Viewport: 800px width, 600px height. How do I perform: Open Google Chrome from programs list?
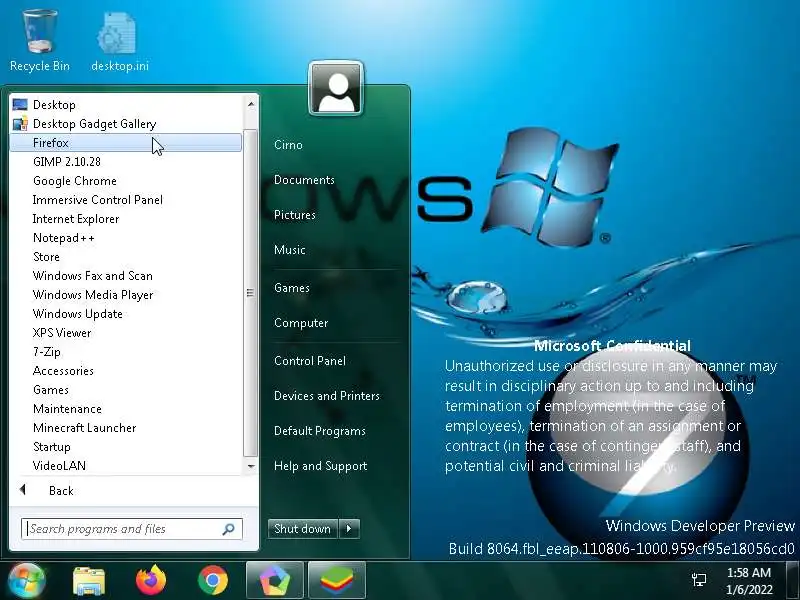pyautogui.click(x=125, y=181)
